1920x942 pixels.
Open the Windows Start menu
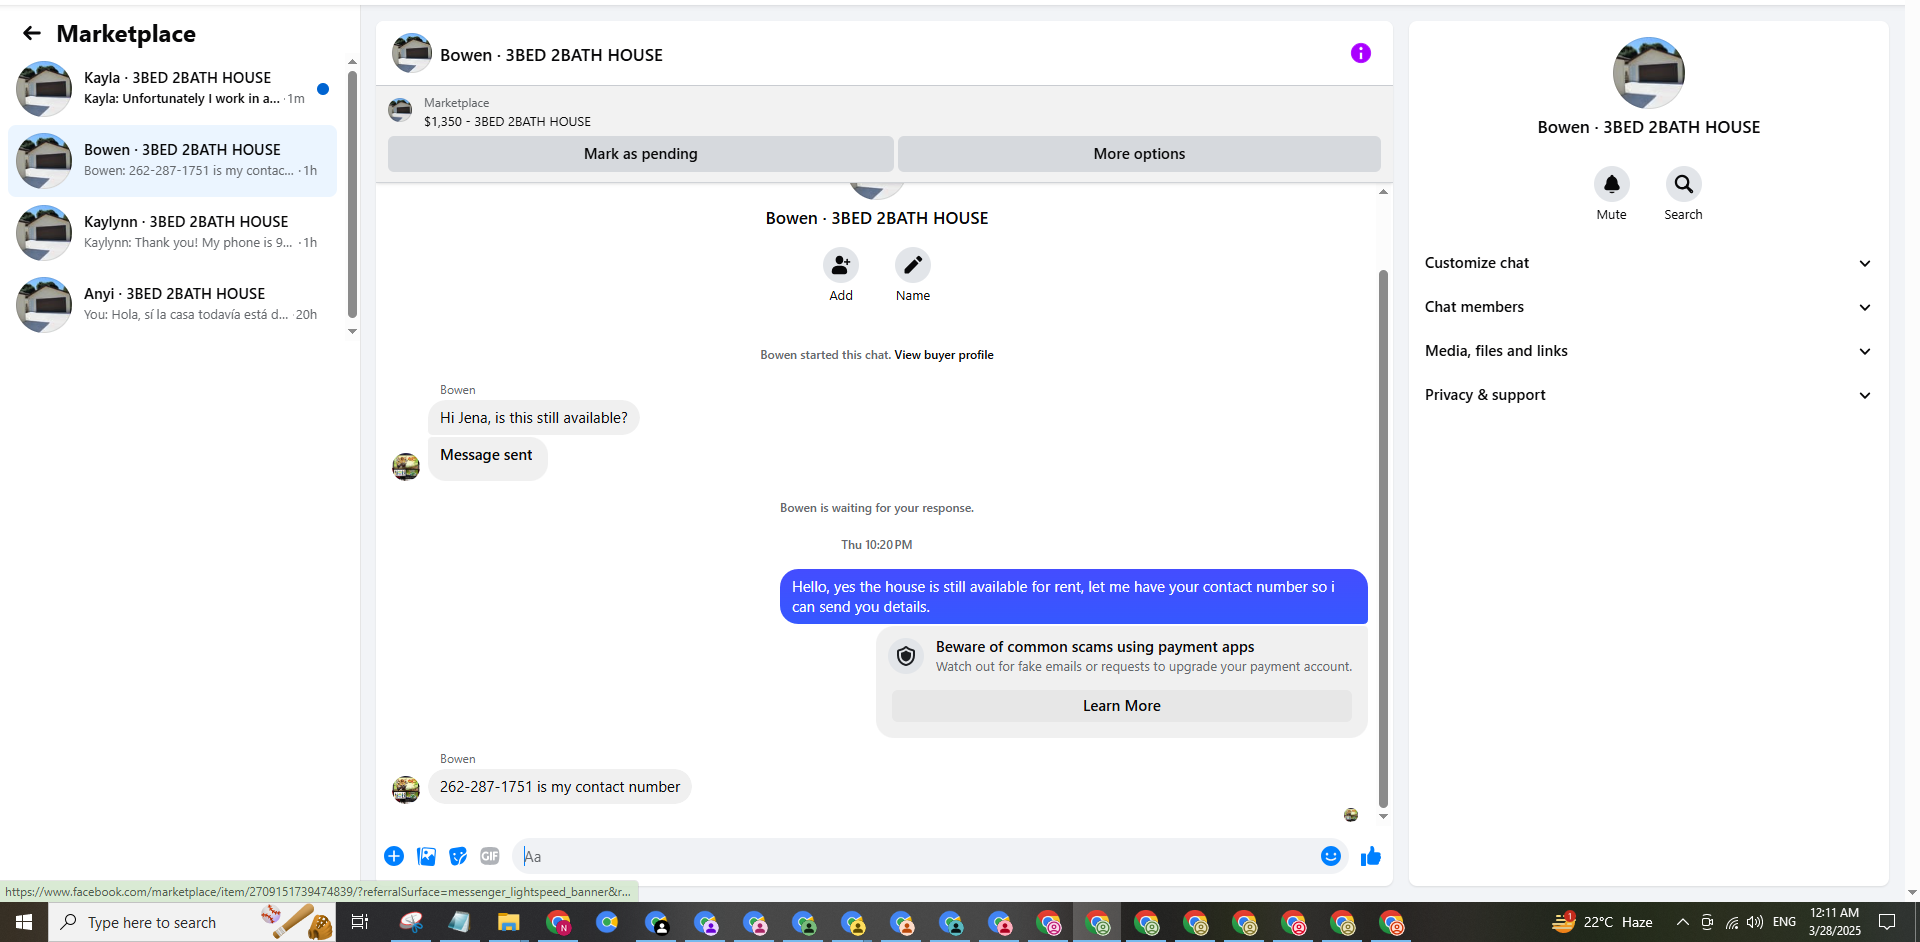24,922
